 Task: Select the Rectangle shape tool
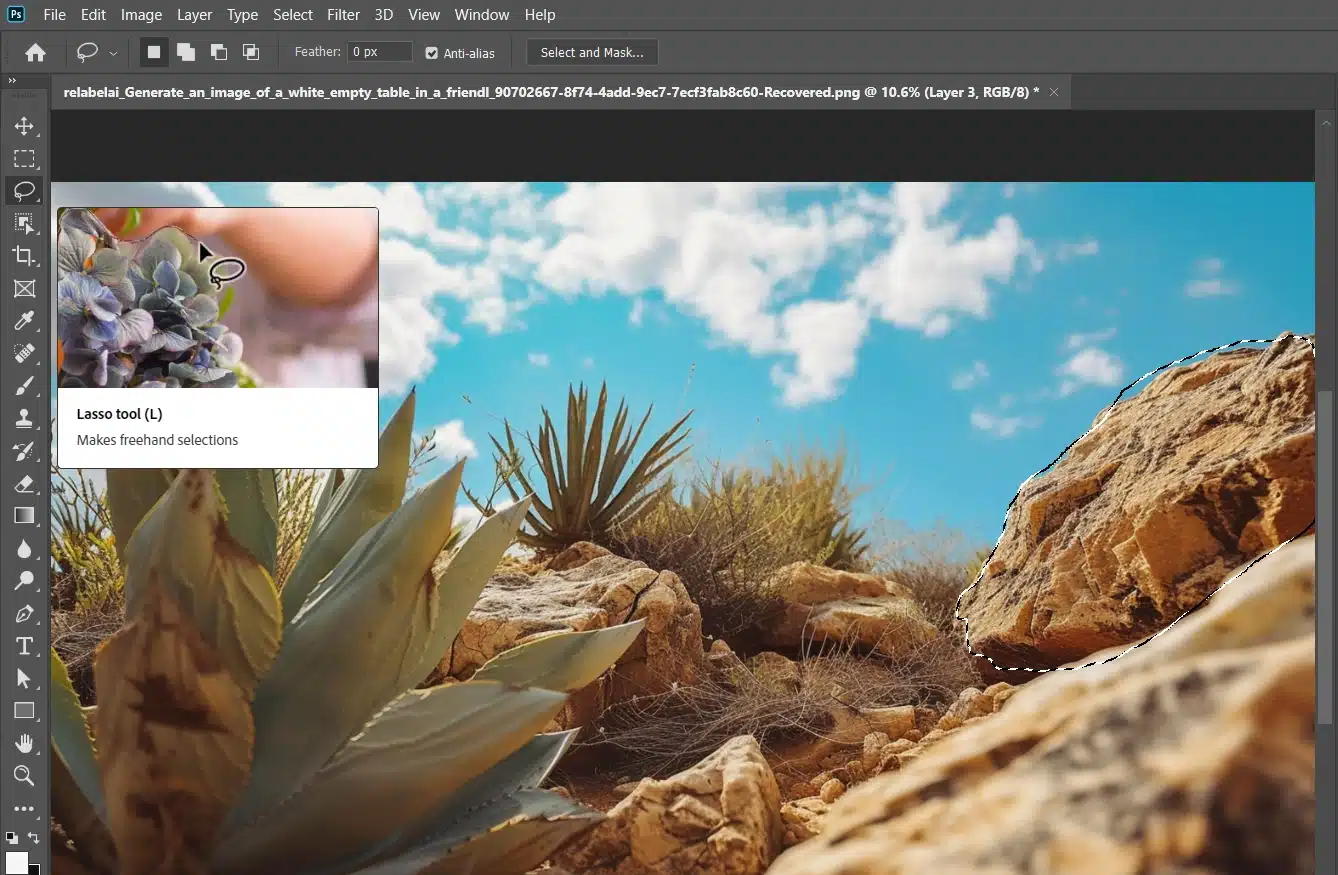pos(24,711)
